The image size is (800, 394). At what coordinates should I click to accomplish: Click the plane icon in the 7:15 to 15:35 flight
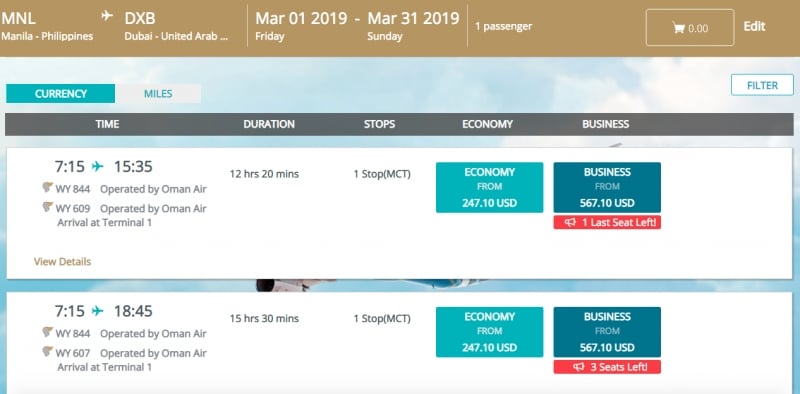[x=97, y=166]
